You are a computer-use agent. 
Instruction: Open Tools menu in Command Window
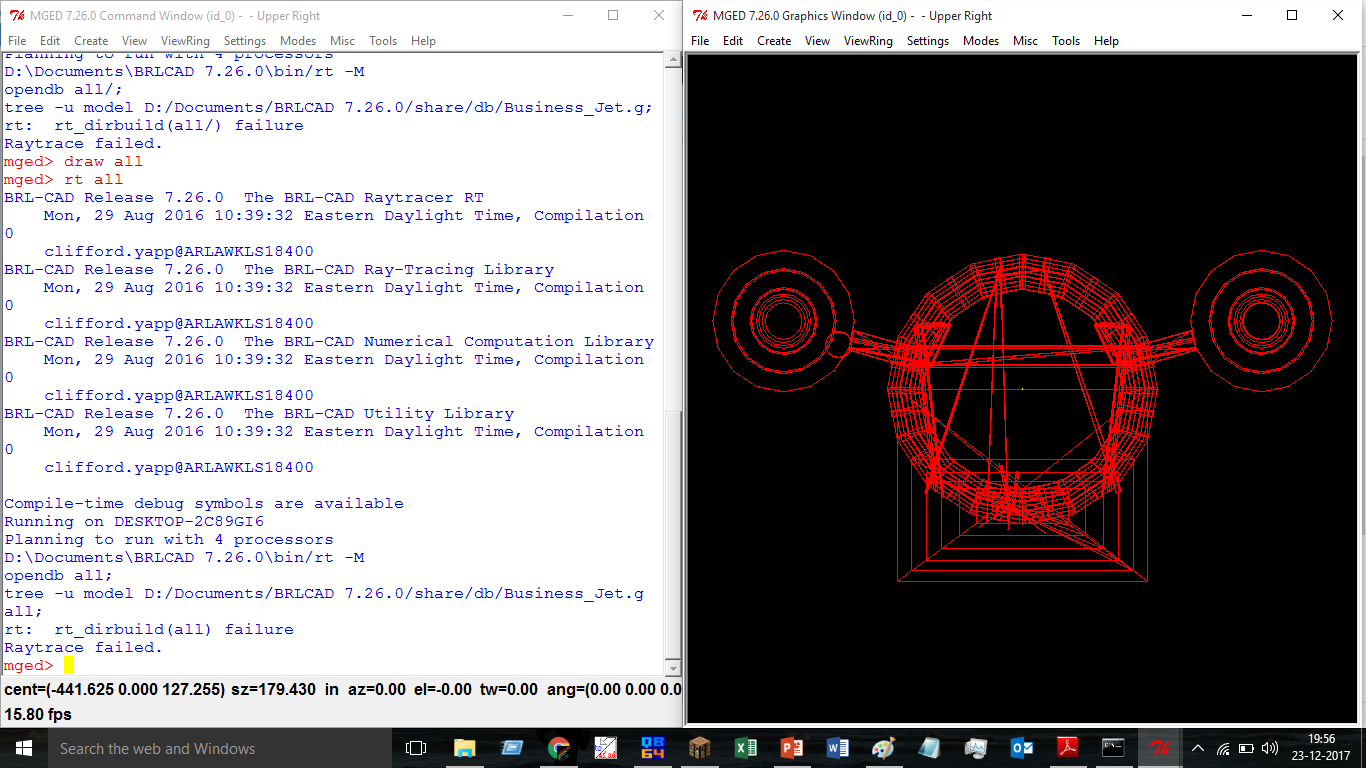coord(383,41)
